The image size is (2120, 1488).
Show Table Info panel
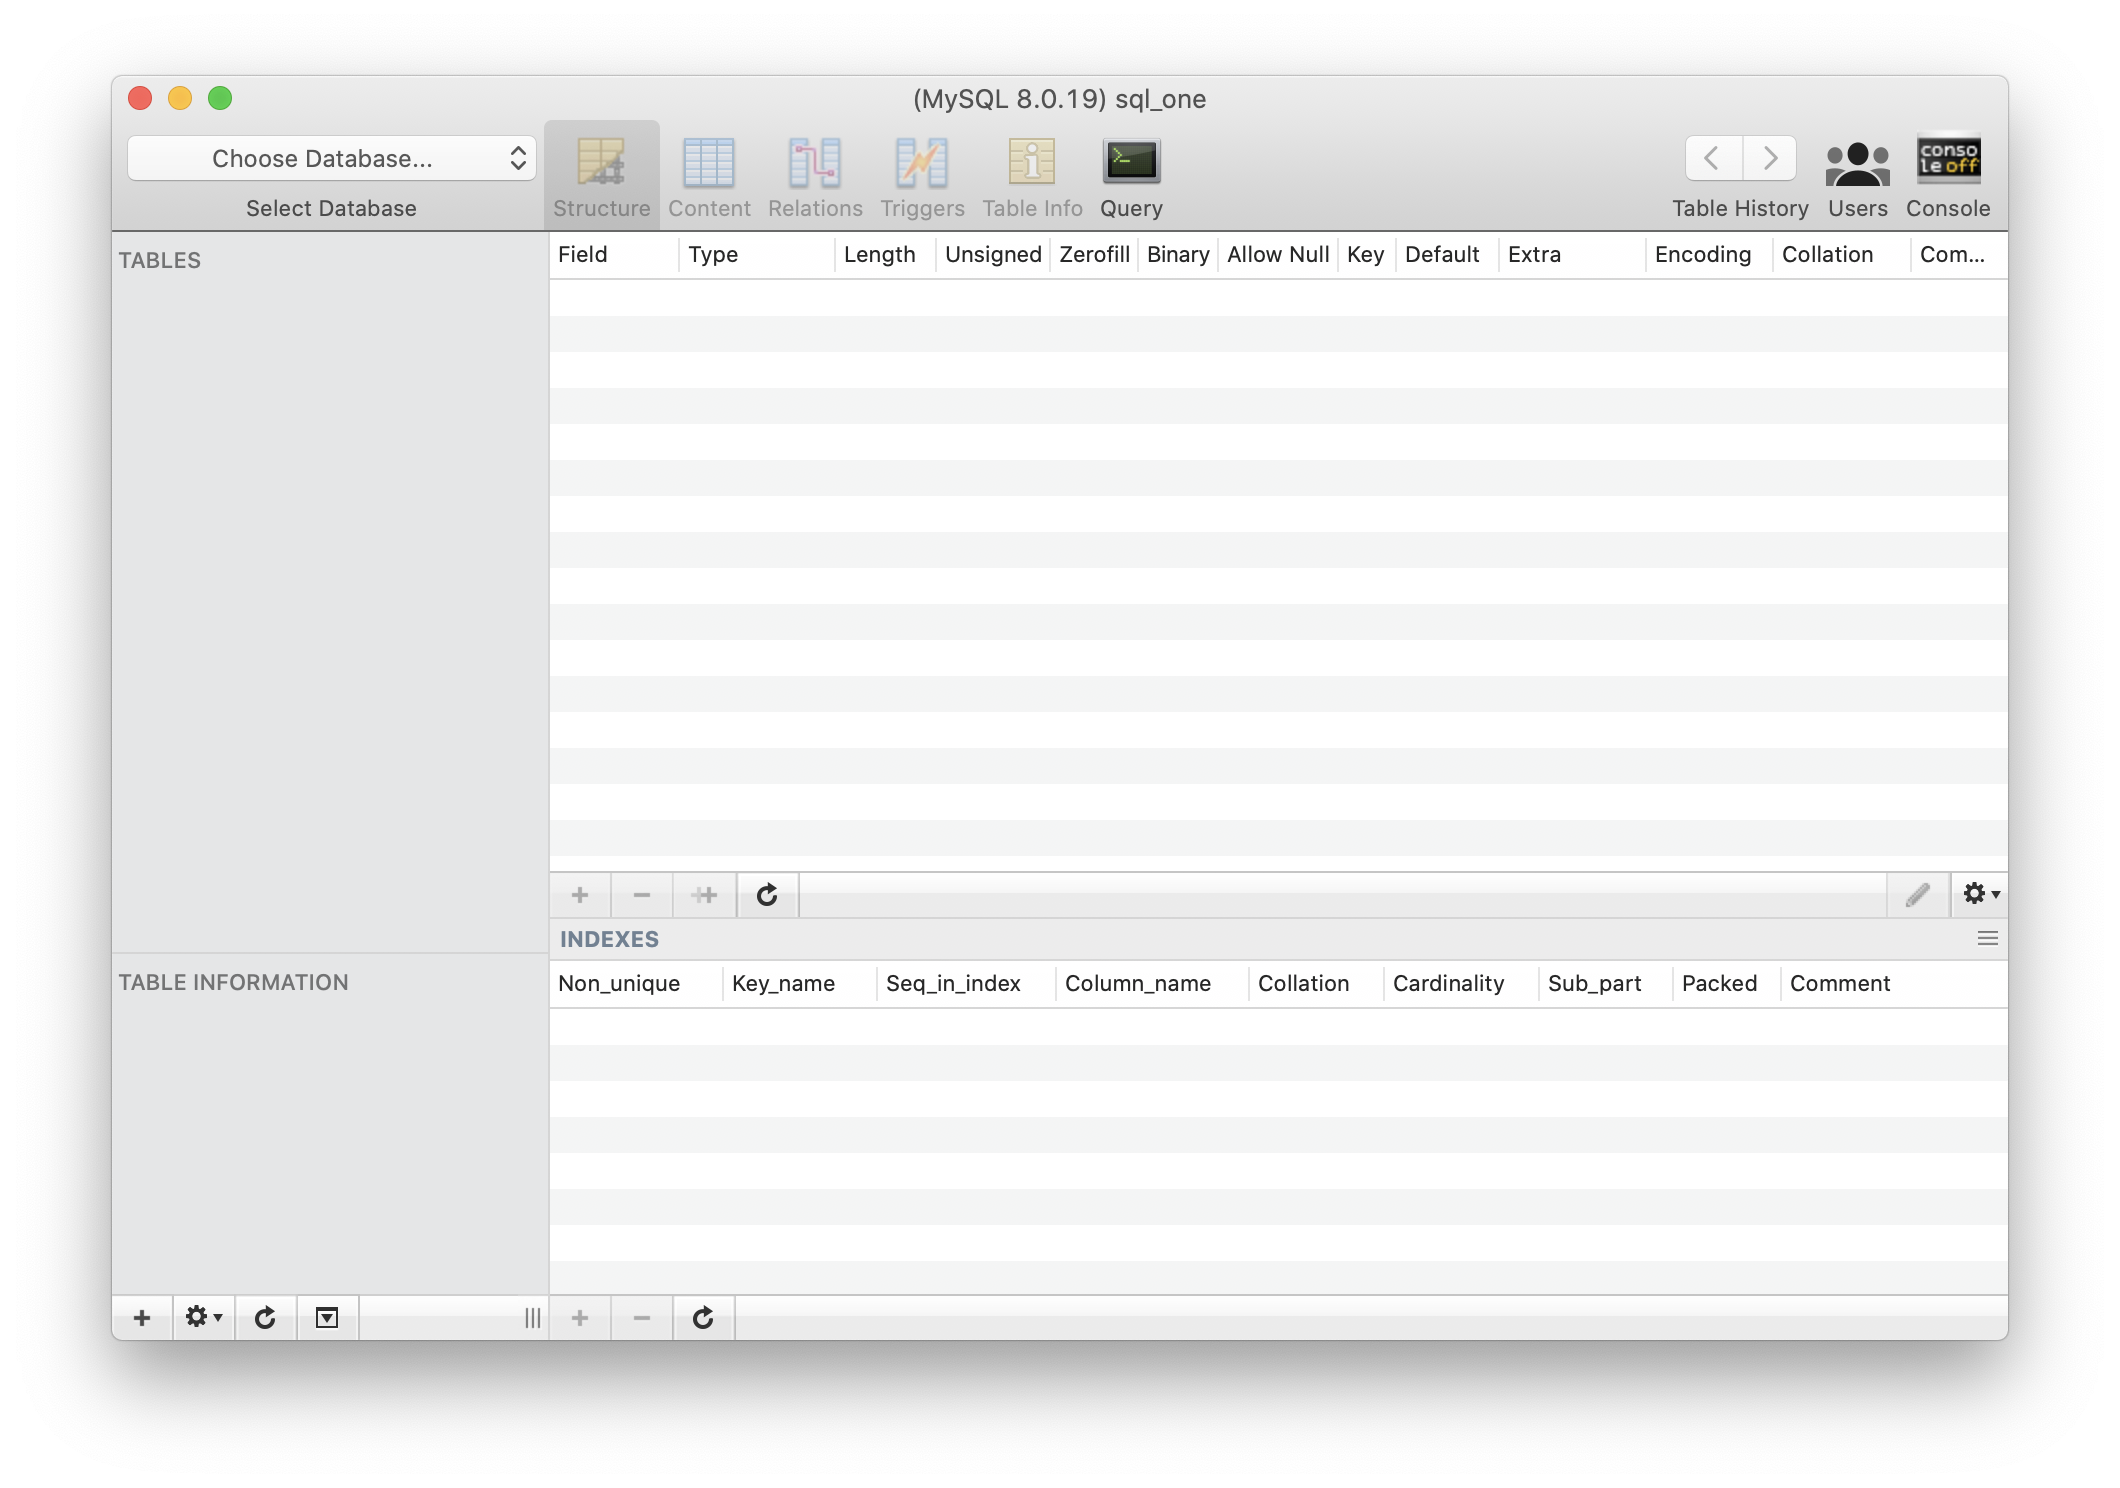(1031, 175)
